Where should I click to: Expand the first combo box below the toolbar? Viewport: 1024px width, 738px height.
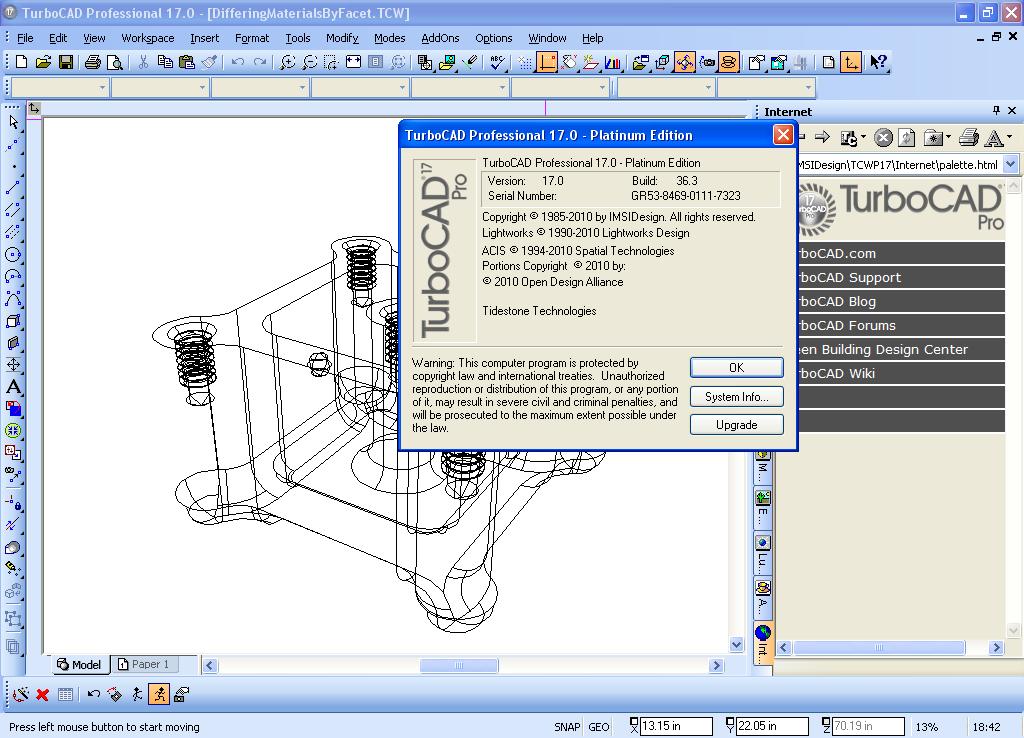click(x=103, y=87)
